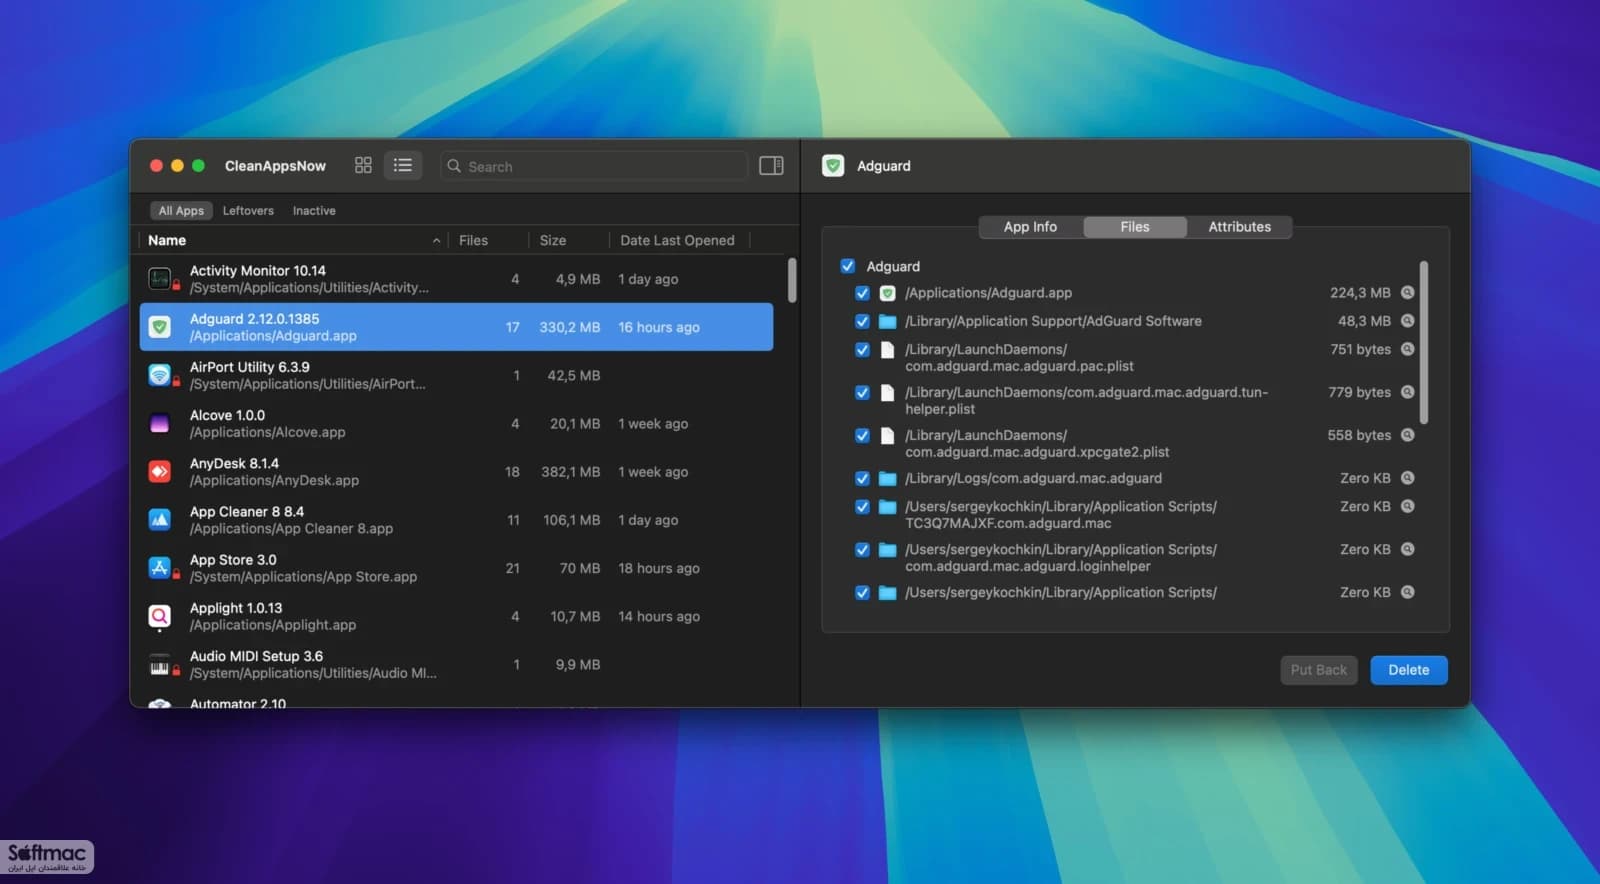
Task: Select the Applight 1.0.13 row
Action: (456, 616)
